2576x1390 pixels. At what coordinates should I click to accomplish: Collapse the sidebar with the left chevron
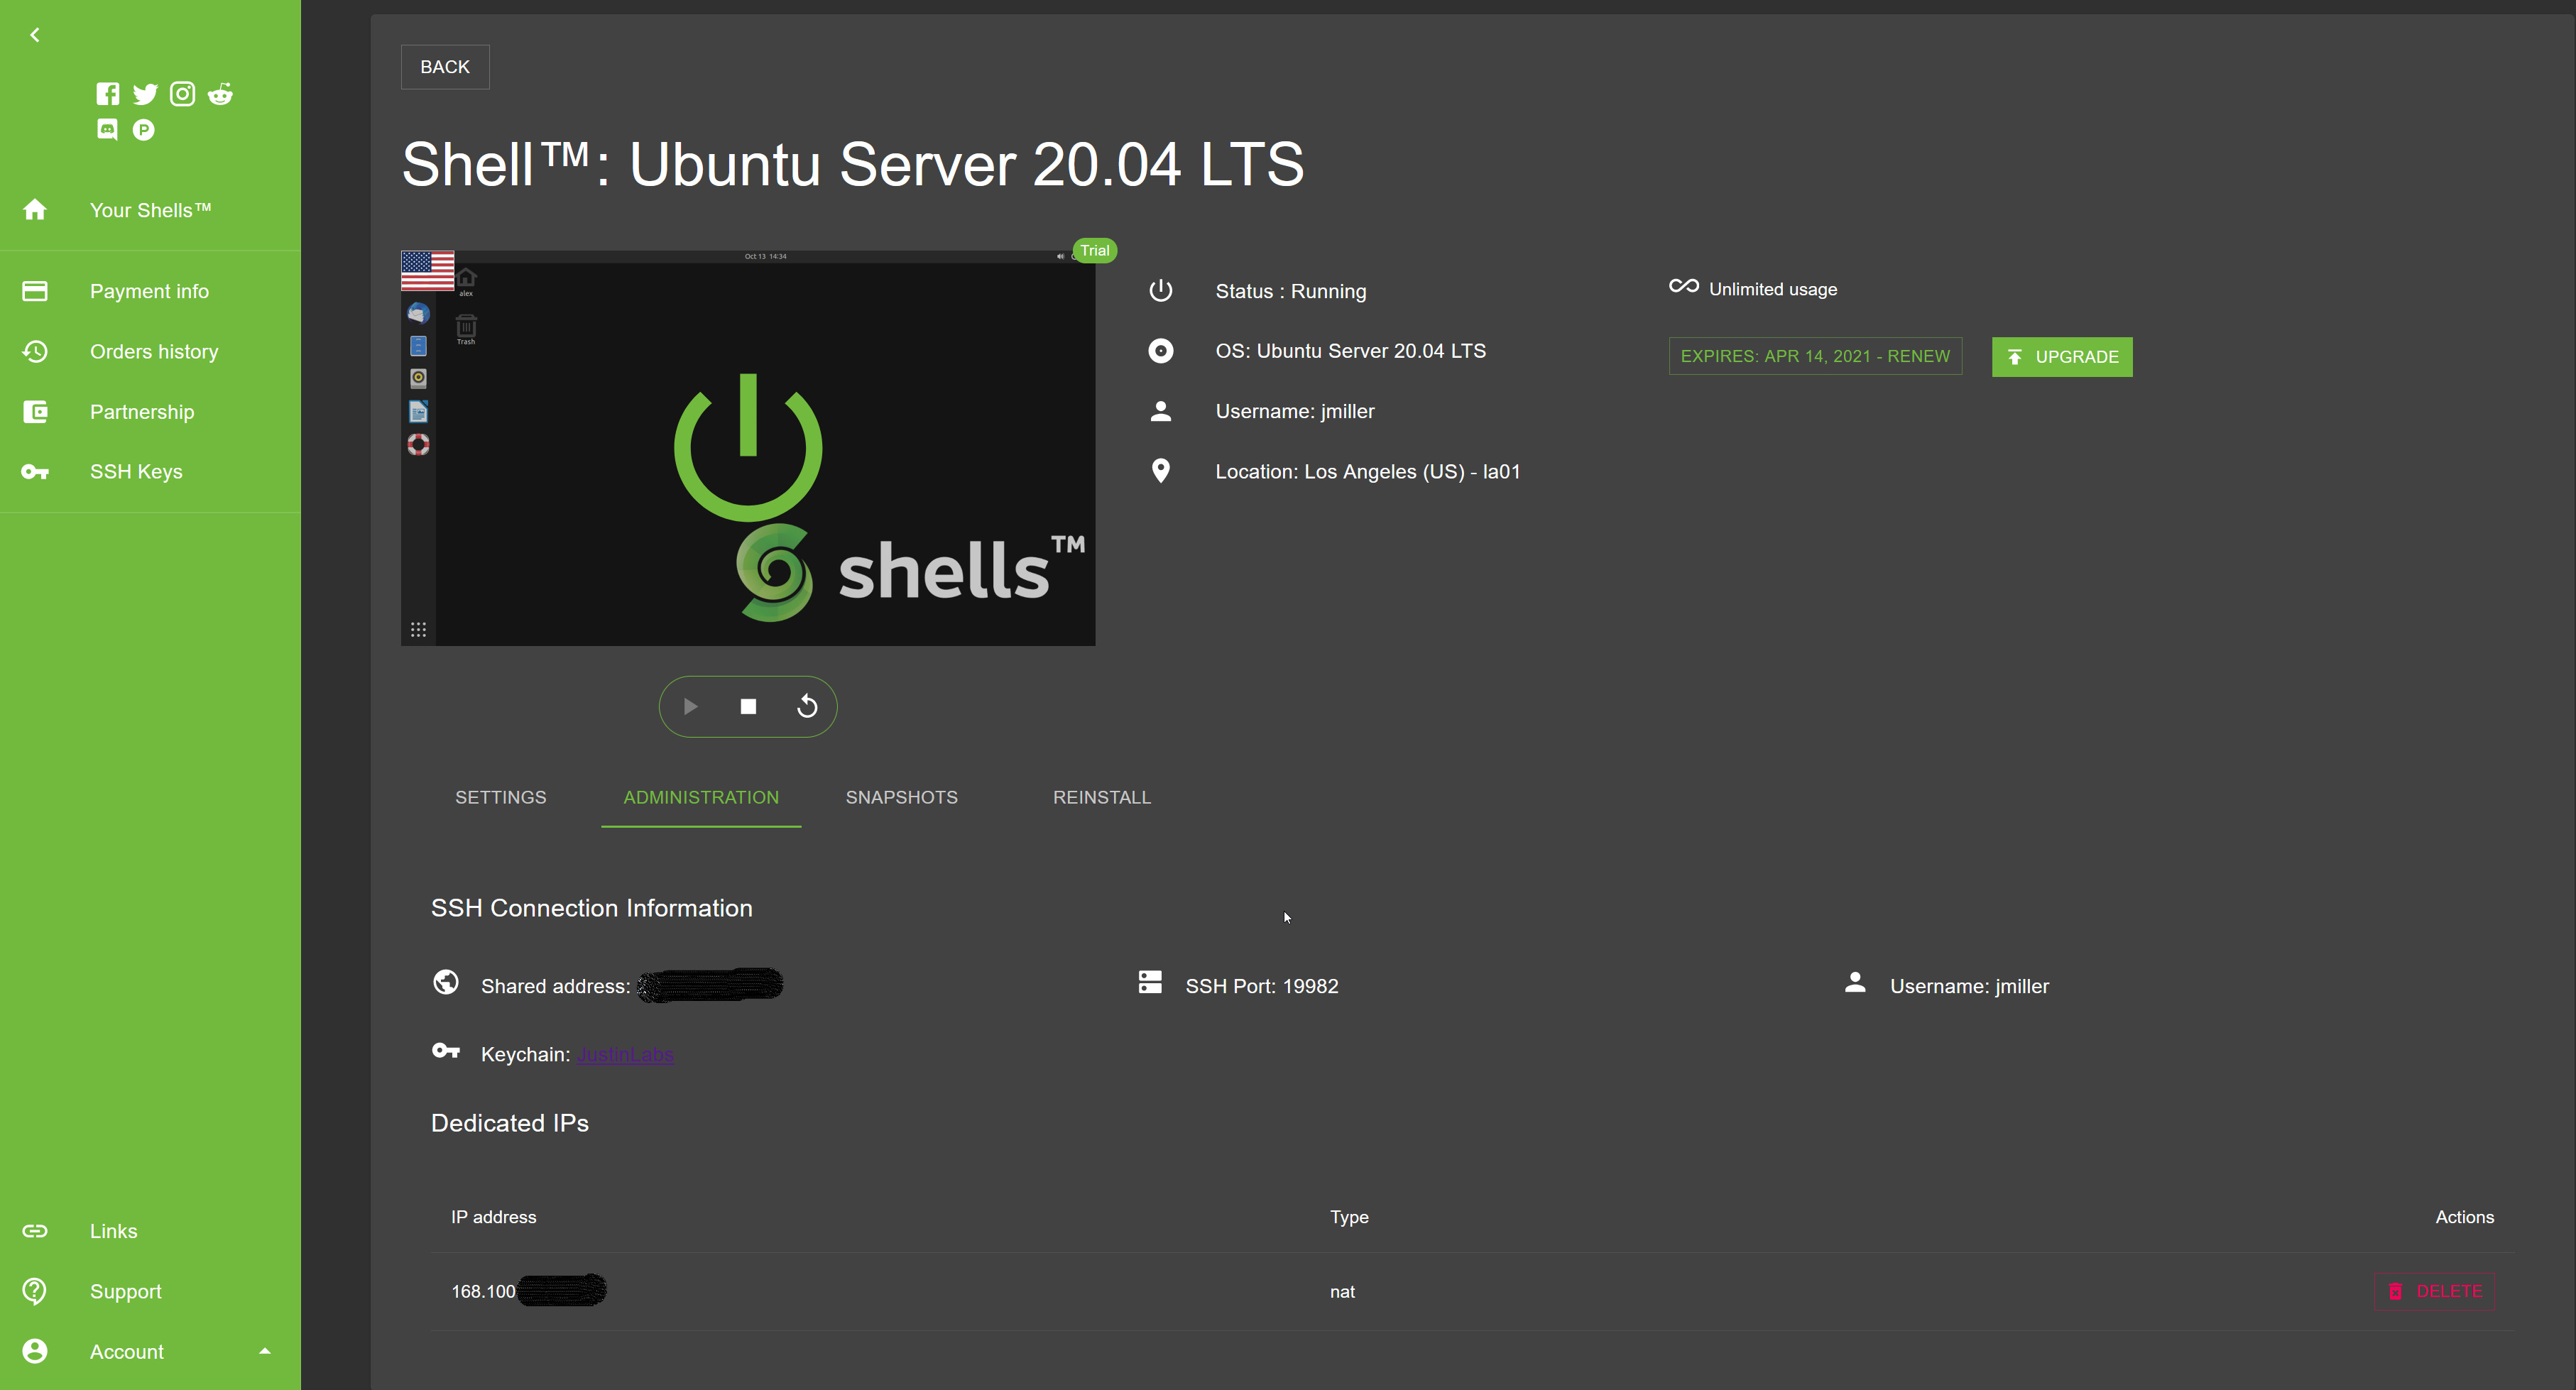click(35, 35)
